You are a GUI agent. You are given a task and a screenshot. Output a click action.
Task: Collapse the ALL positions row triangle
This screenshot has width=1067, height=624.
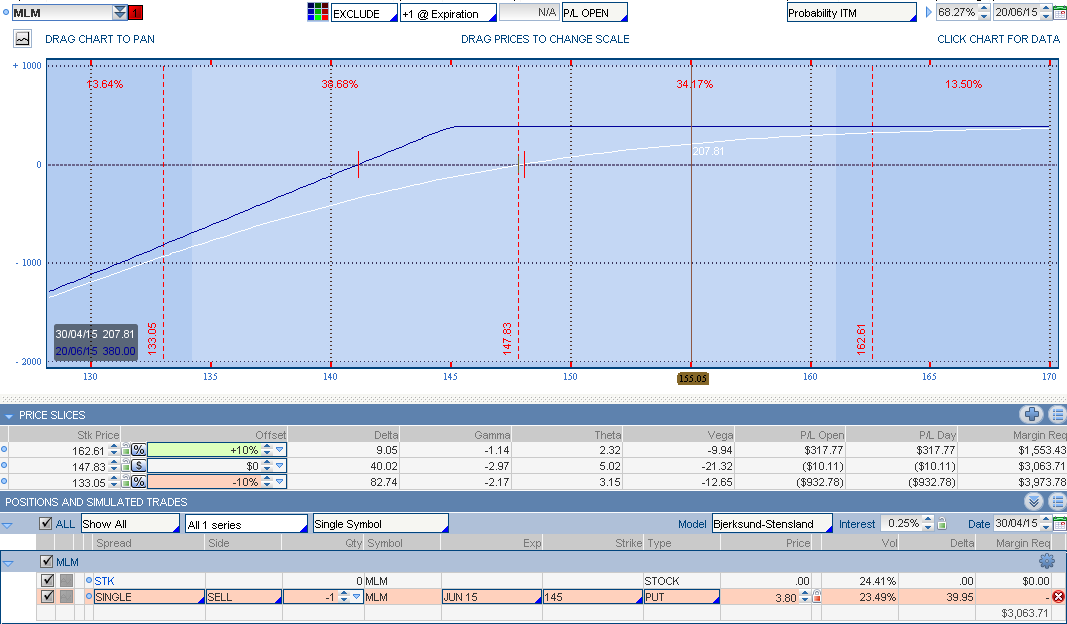coord(7,525)
